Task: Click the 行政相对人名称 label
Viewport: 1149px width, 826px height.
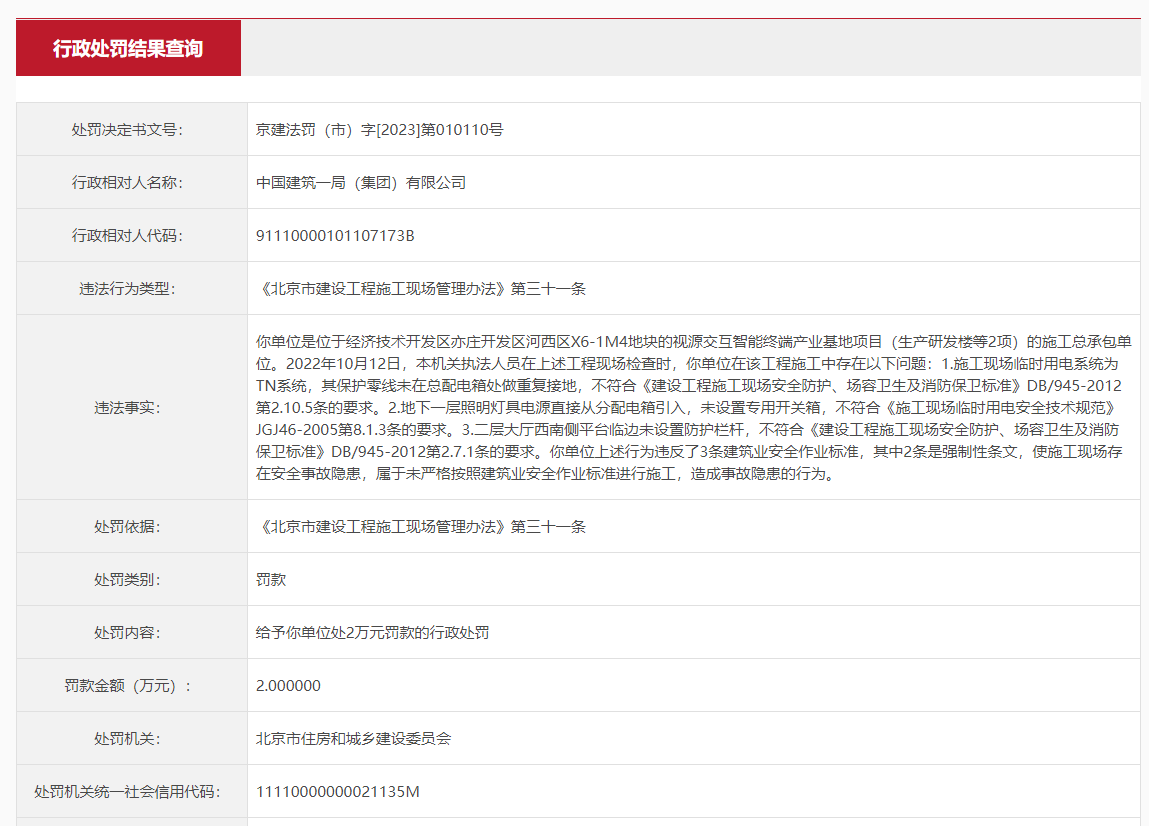Action: point(128,182)
